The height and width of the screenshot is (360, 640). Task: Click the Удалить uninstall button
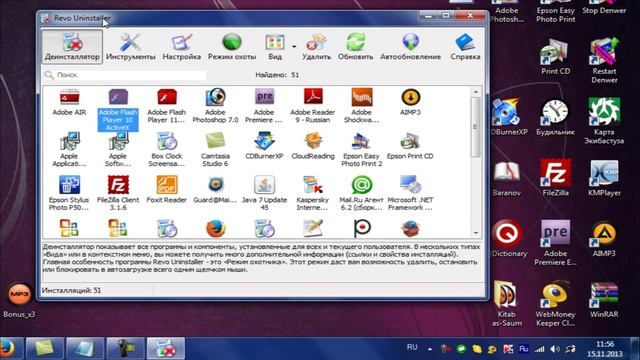tap(316, 47)
